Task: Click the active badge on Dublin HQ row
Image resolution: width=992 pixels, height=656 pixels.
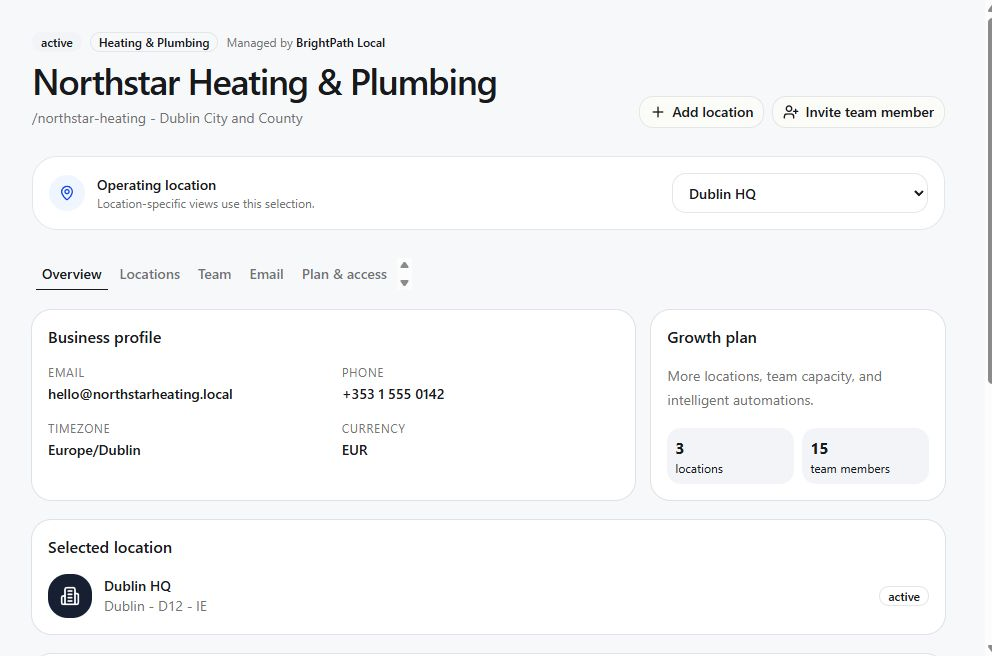Action: [x=903, y=597]
